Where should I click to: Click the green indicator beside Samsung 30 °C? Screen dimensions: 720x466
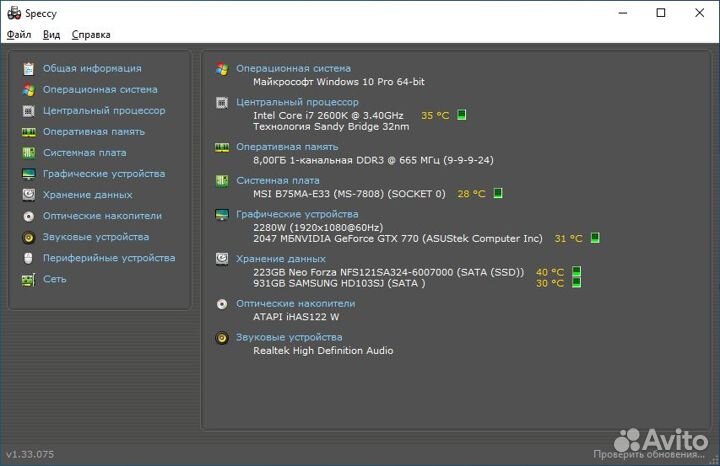coord(577,282)
